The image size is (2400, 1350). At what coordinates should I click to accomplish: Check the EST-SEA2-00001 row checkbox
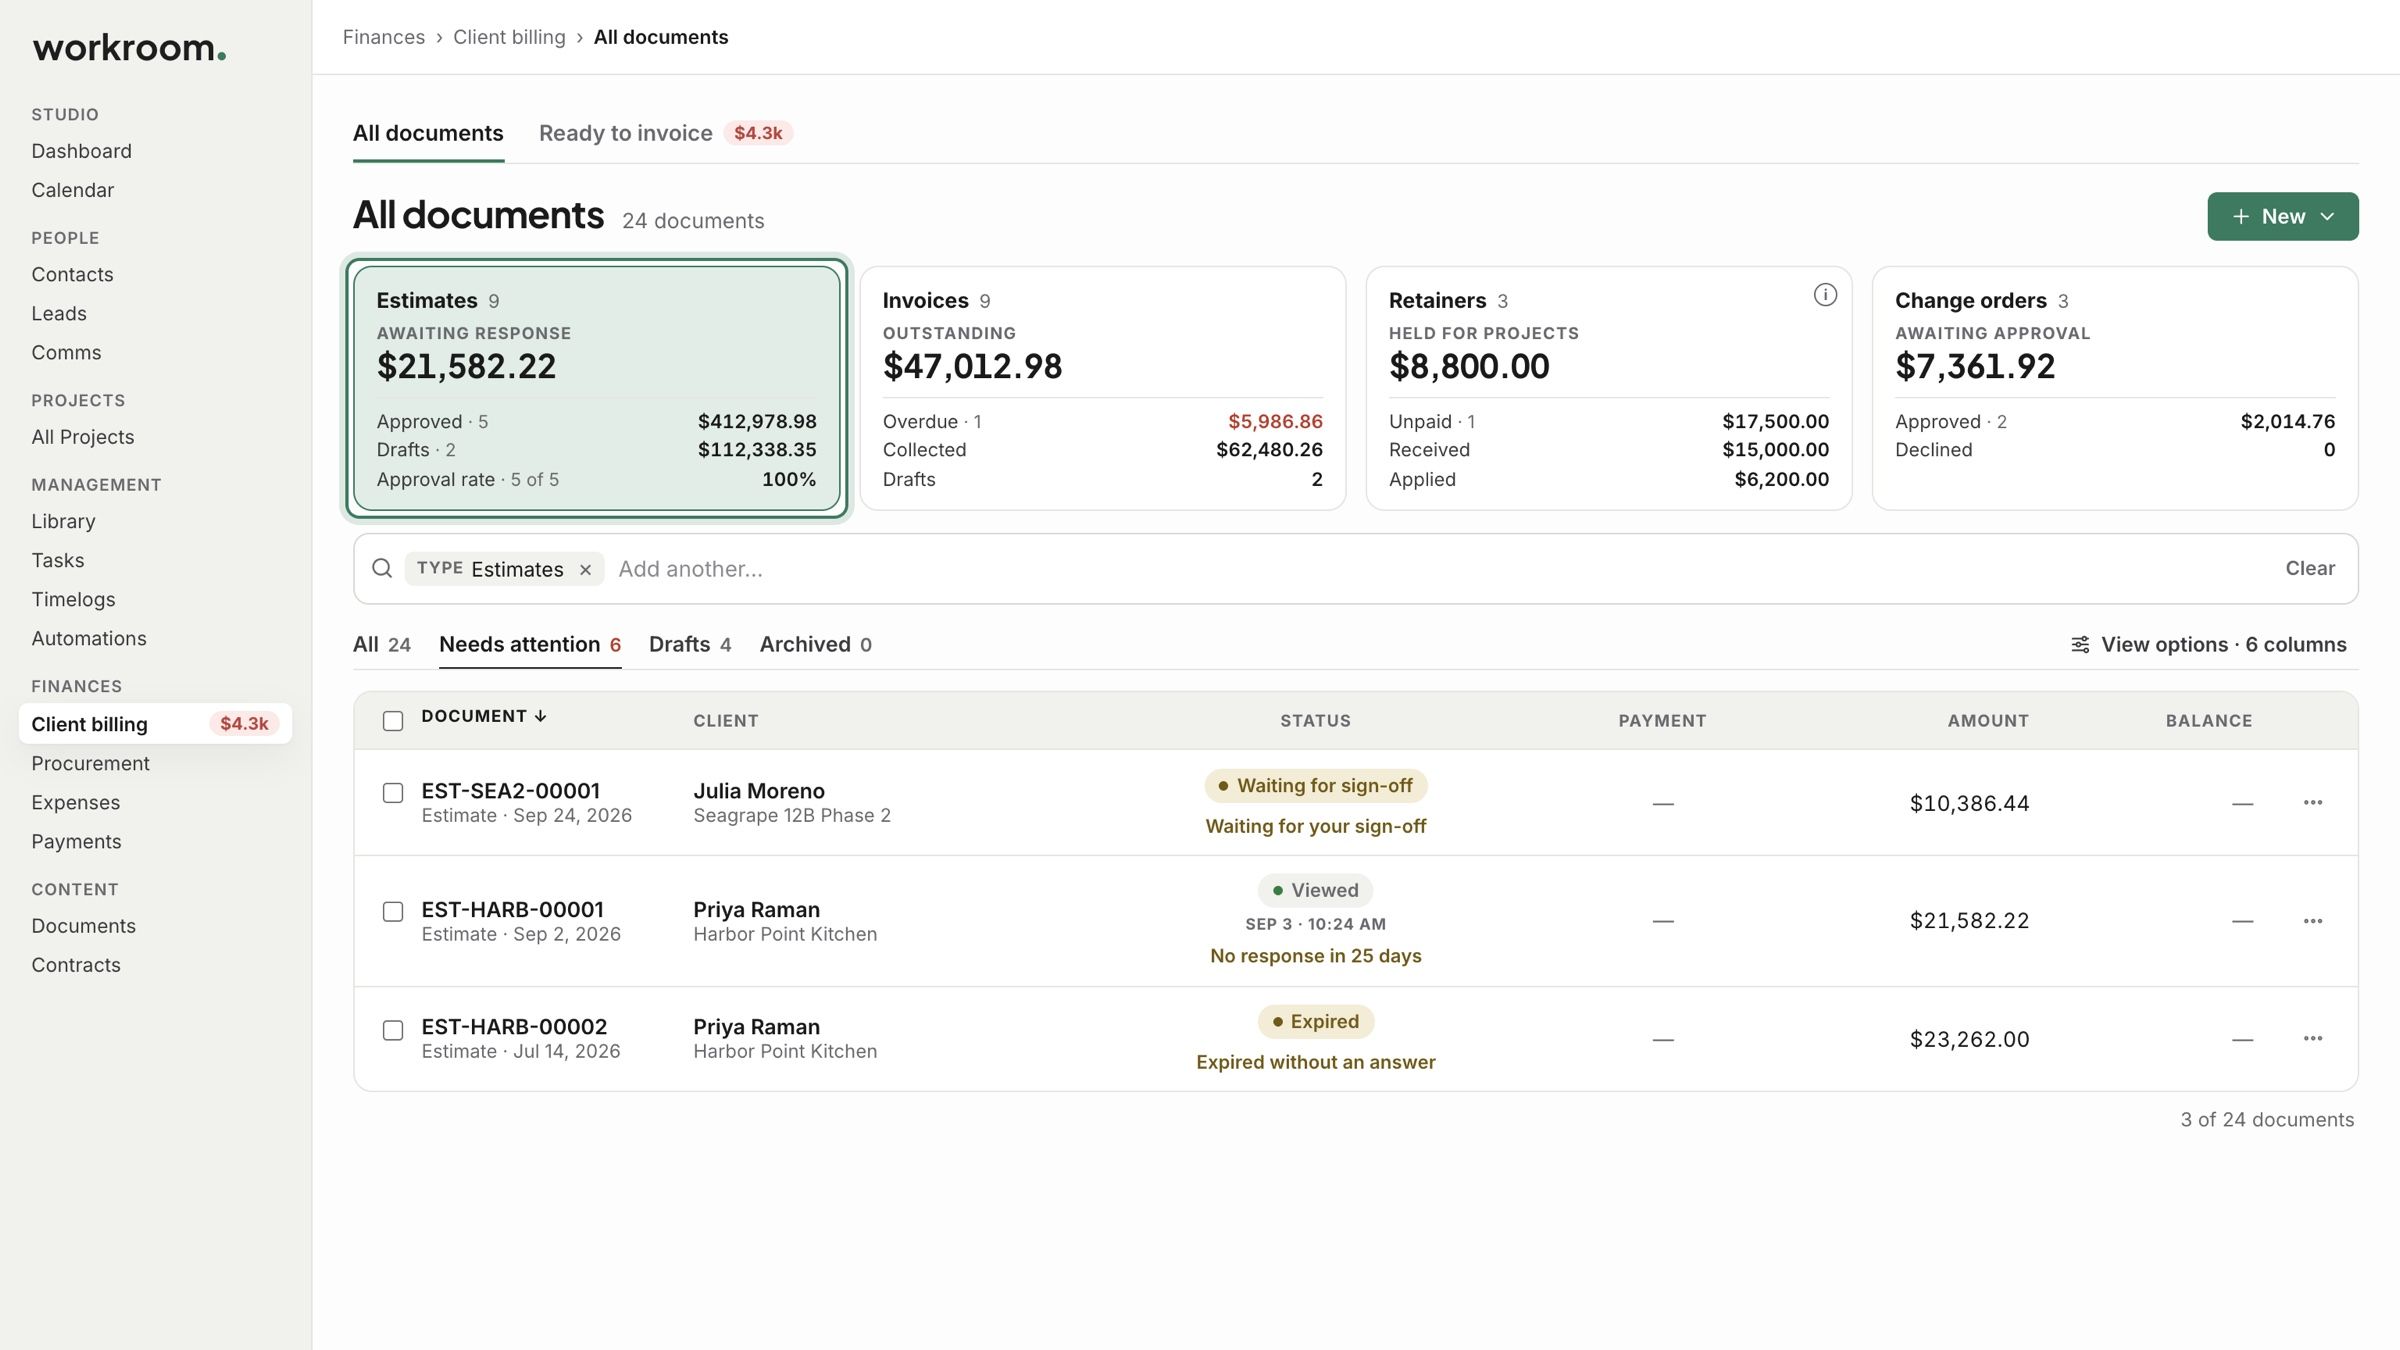click(393, 793)
